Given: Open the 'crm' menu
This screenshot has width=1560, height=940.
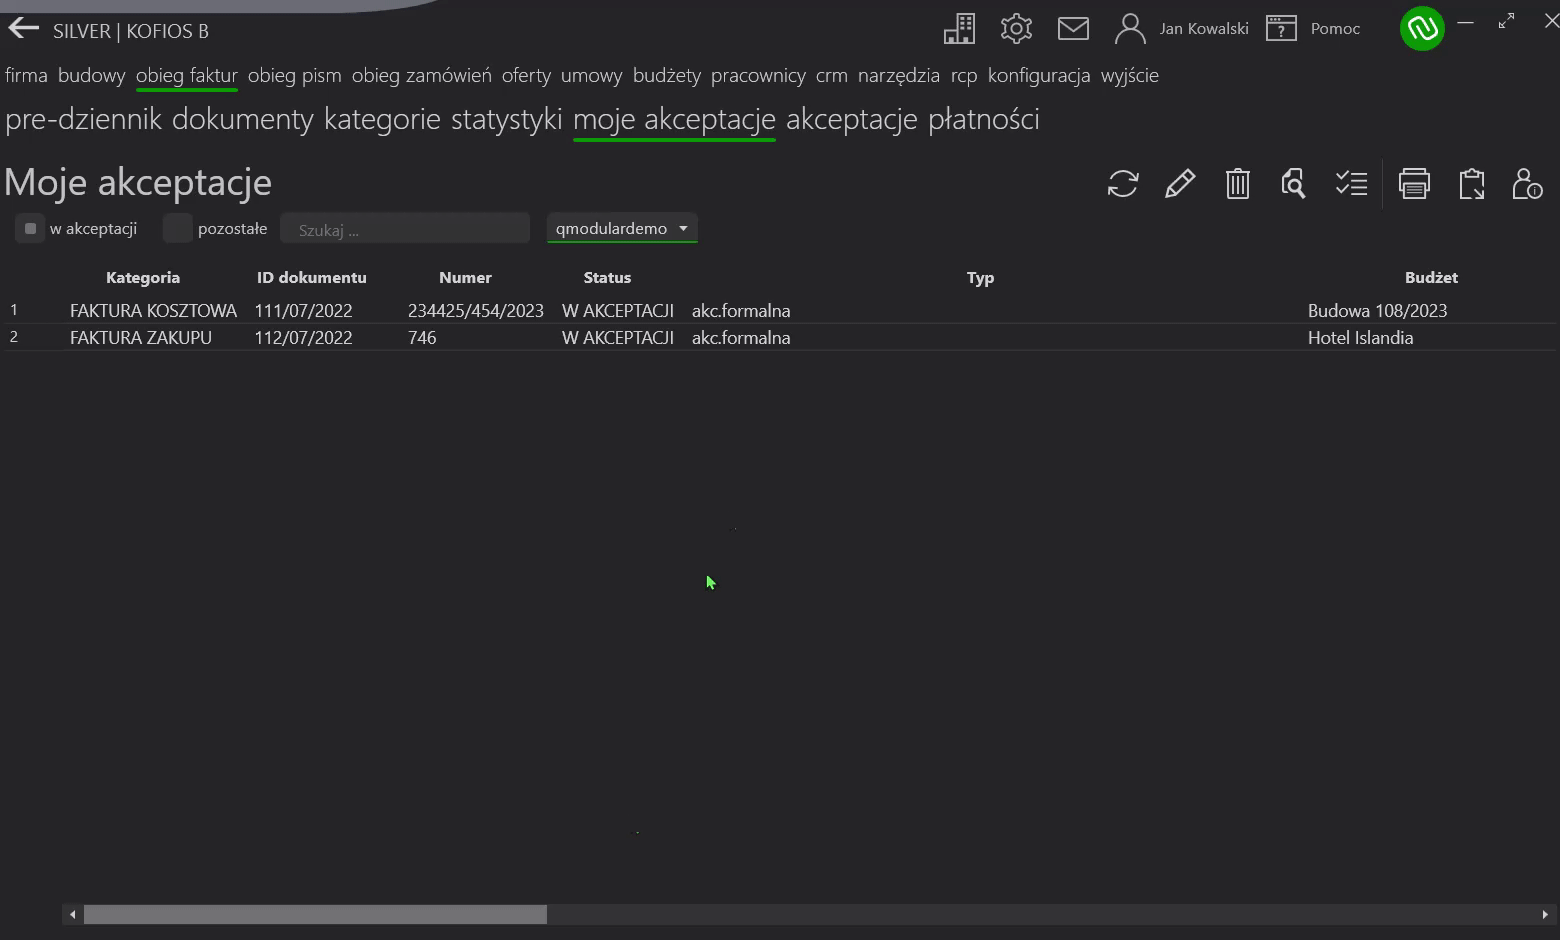Looking at the screenshot, I should [x=832, y=75].
